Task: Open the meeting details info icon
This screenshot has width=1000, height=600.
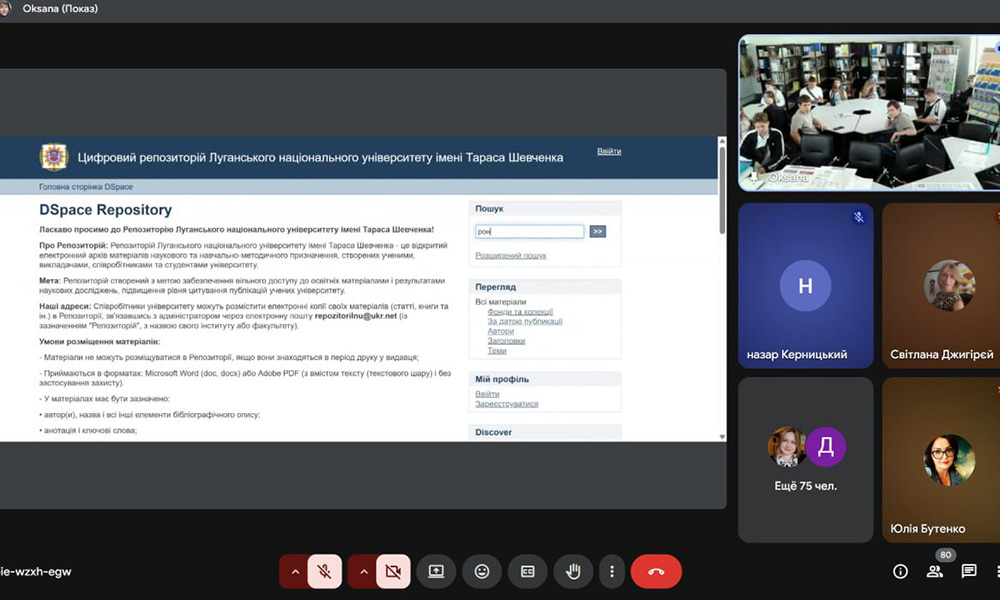Action: tap(900, 571)
